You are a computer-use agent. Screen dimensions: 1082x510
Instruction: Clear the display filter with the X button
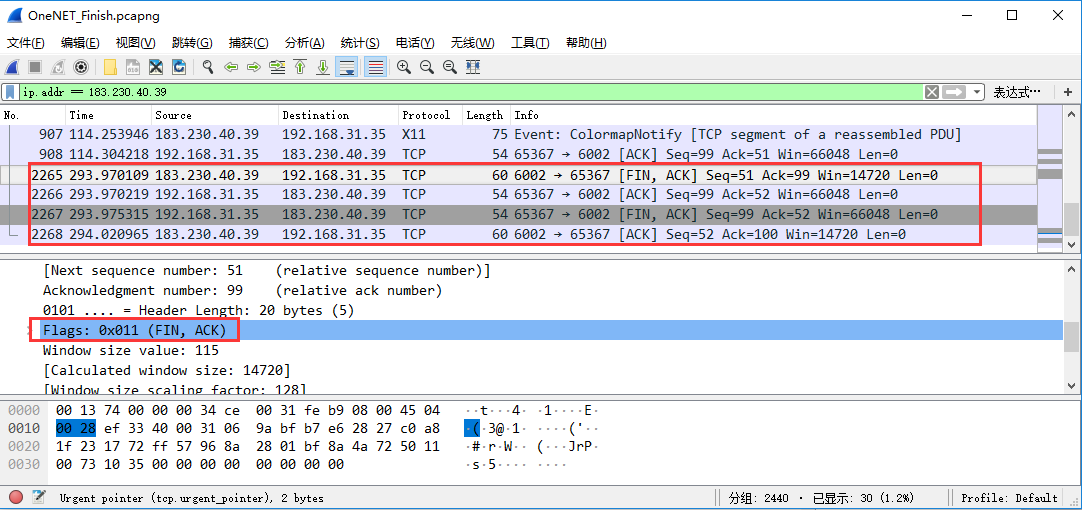pyautogui.click(x=932, y=92)
